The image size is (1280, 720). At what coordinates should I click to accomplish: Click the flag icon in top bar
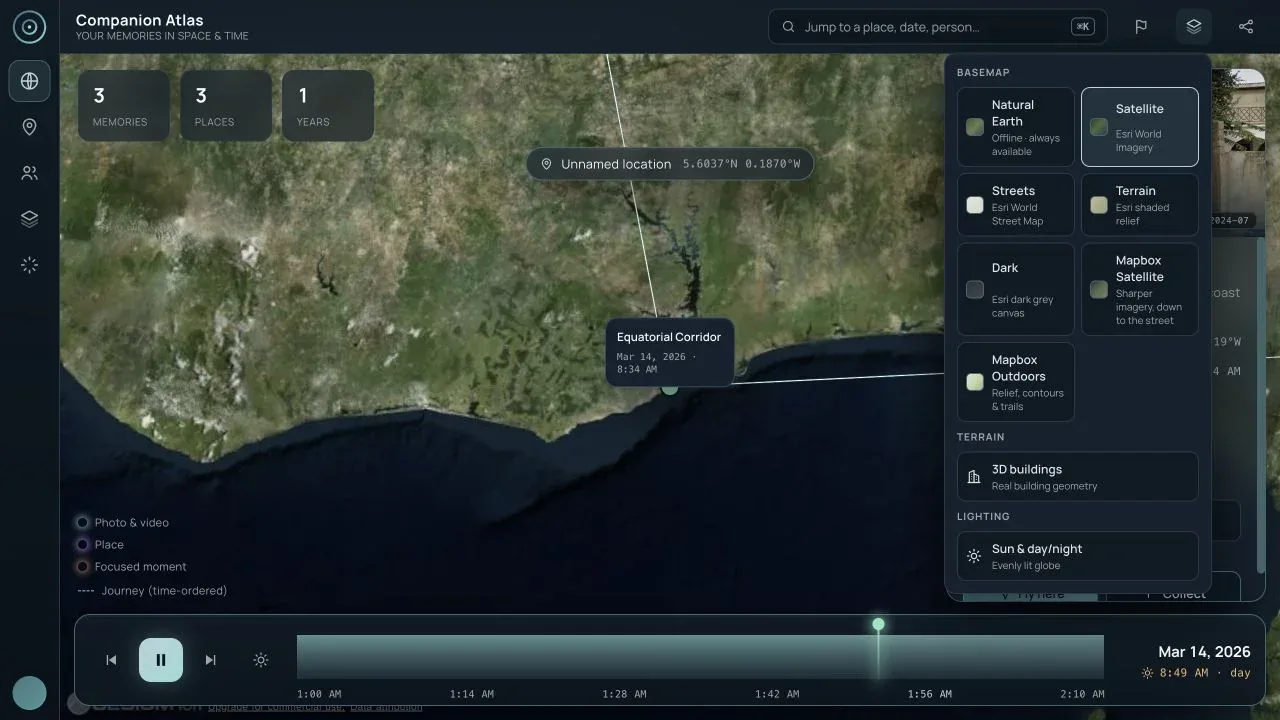coord(1141,27)
